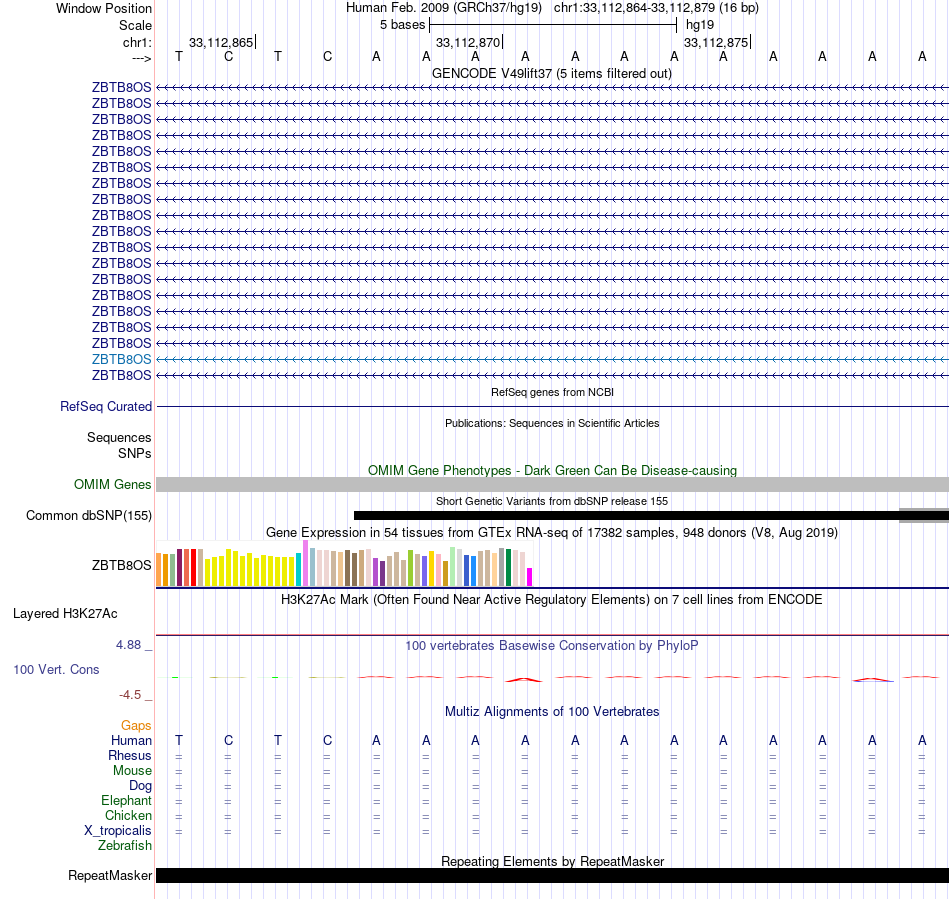Viewport: 950px width, 899px height.
Task: Click the black RepeatMasker element bar
Action: coord(552,875)
